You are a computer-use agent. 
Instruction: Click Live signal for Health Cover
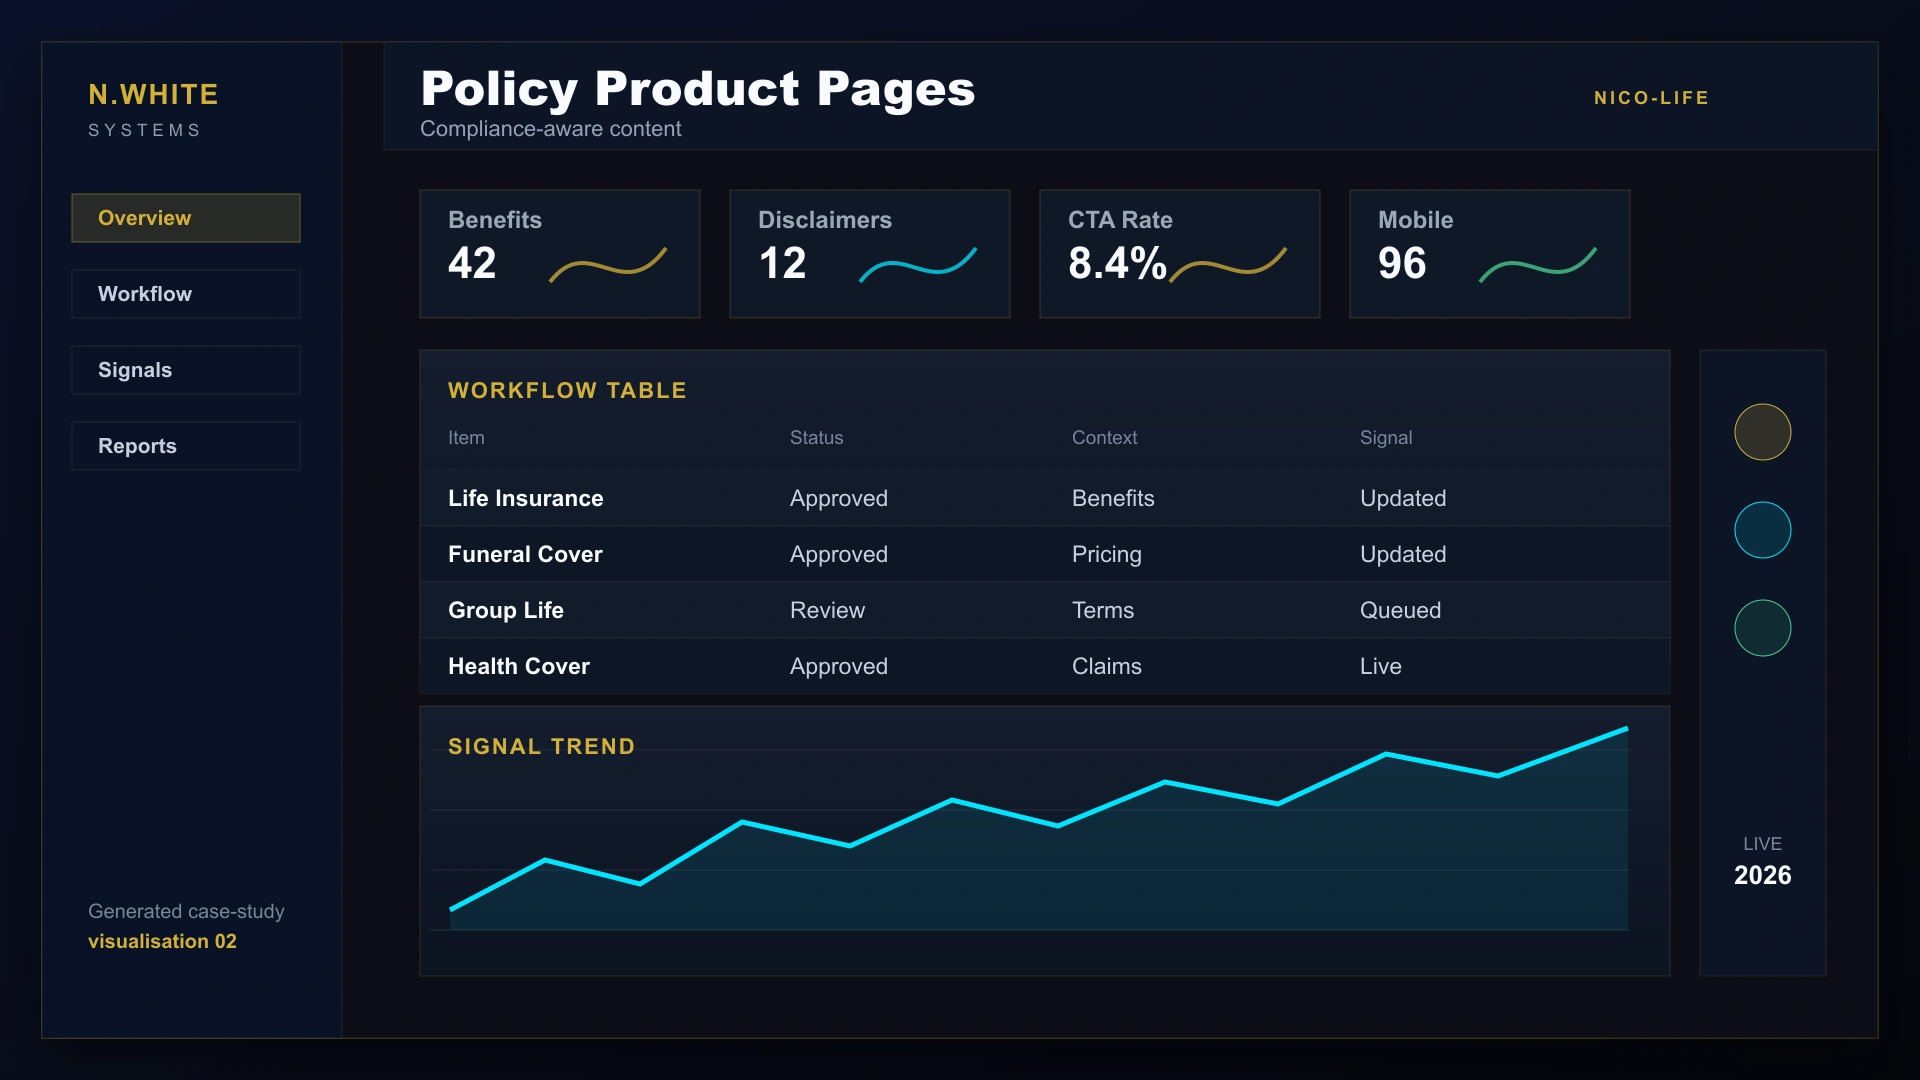[x=1381, y=666]
